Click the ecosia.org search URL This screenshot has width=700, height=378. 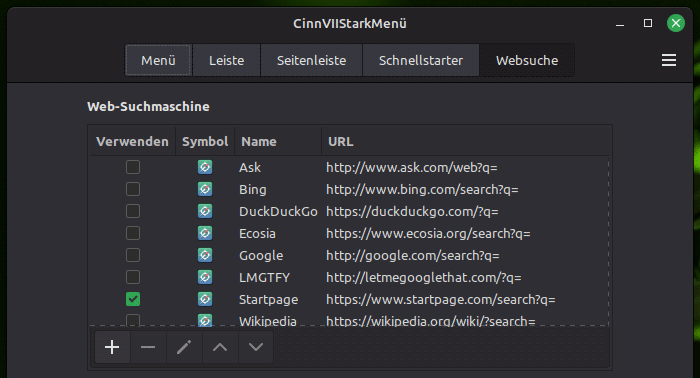(x=428, y=233)
